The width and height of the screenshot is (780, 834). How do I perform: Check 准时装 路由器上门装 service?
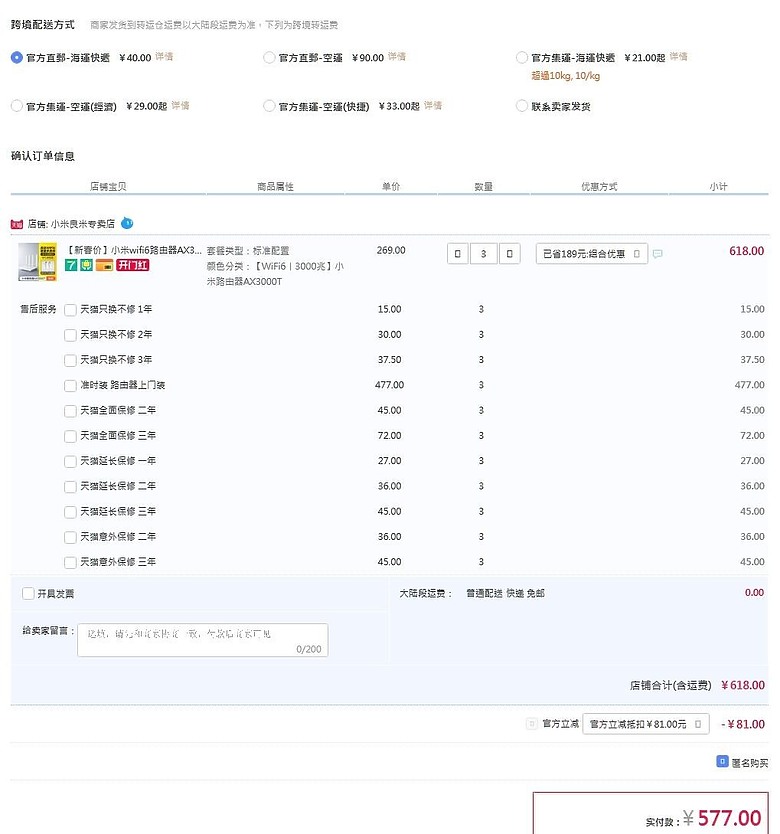click(70, 386)
